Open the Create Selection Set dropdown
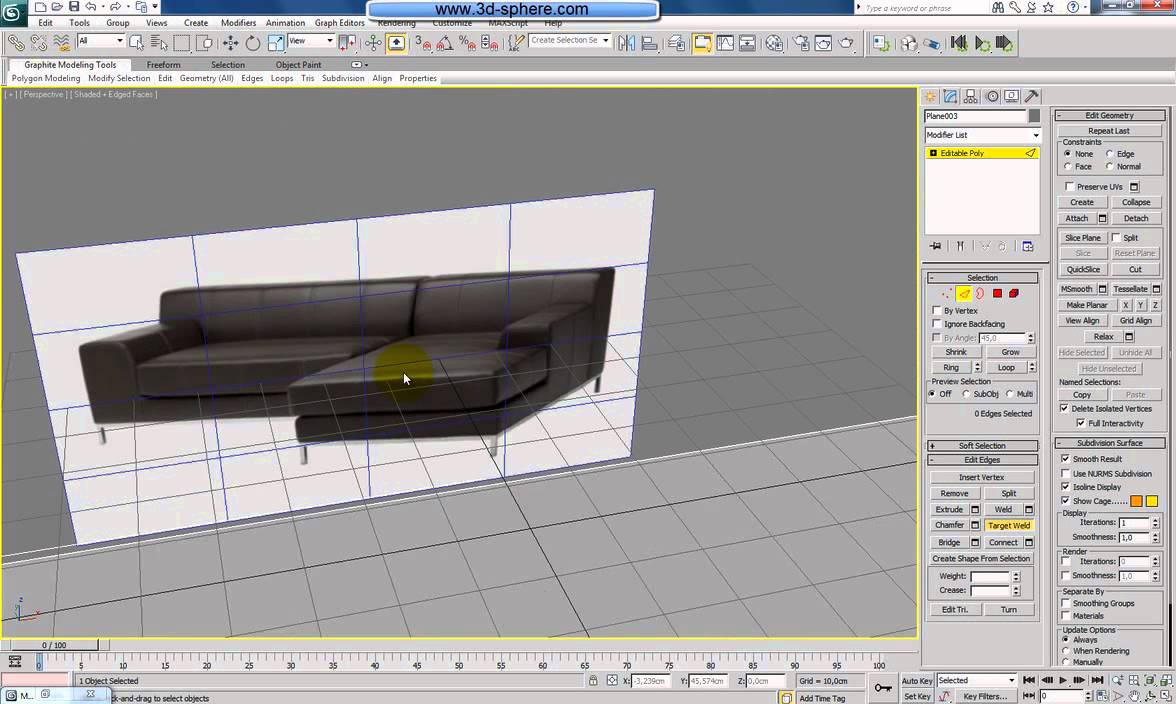 tap(570, 40)
